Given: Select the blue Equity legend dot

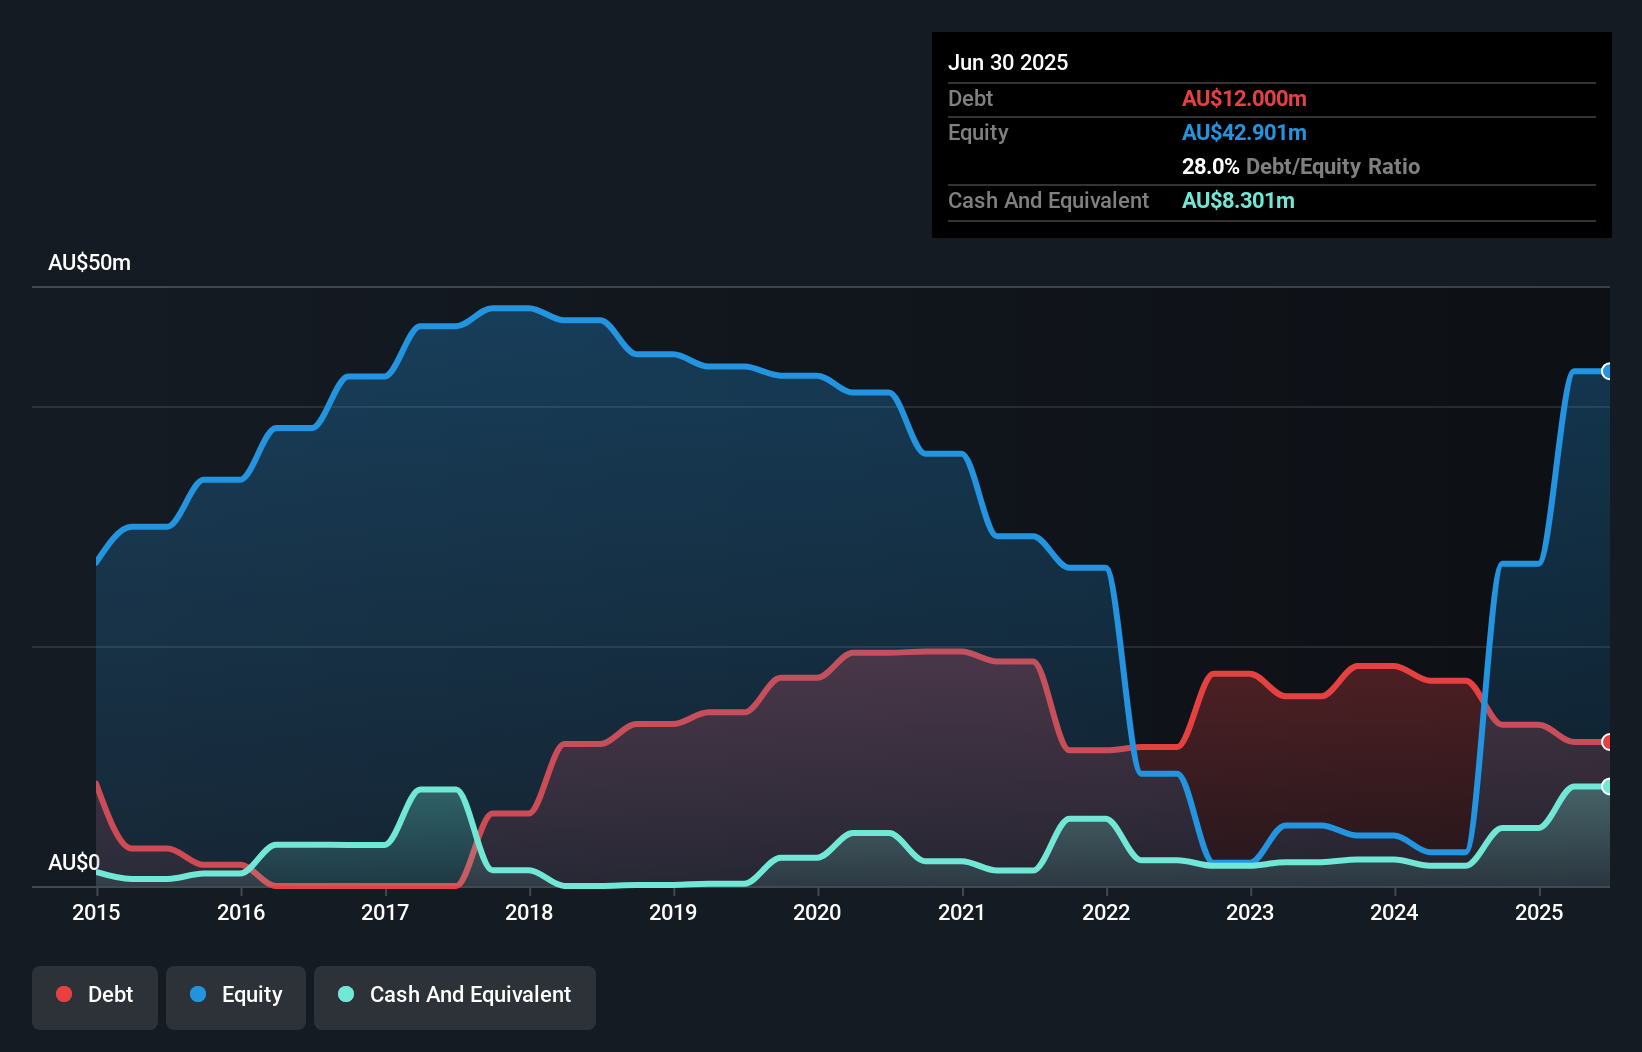Looking at the screenshot, I should point(198,995).
